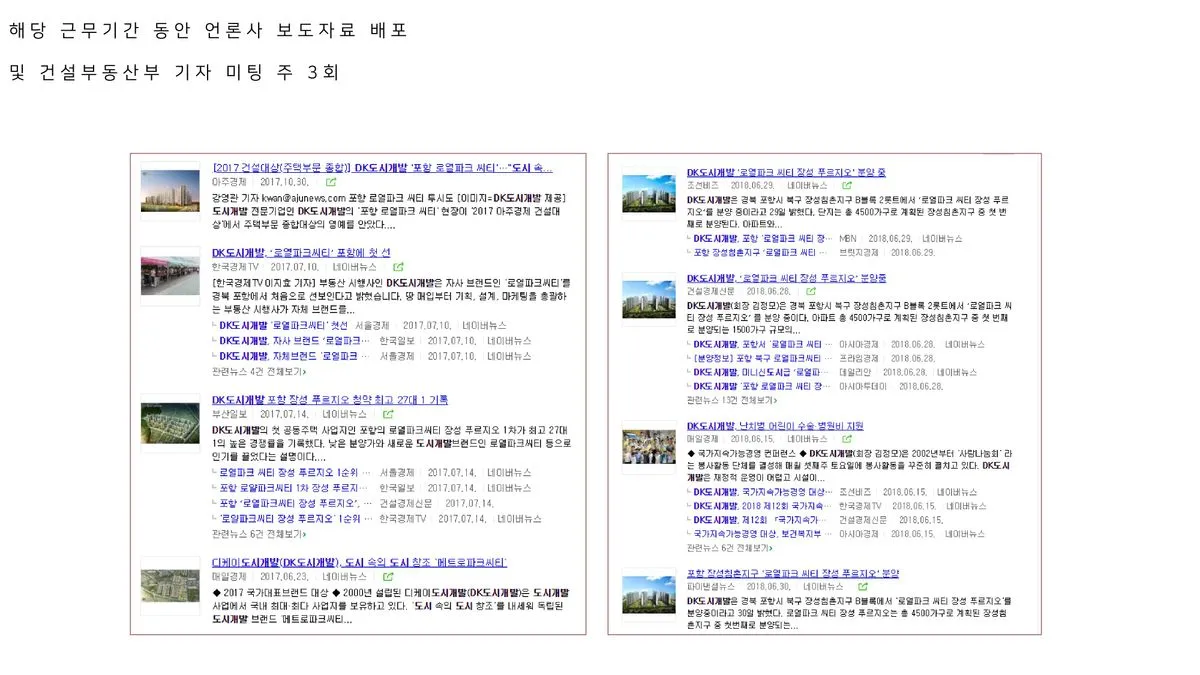Screen dimensions: 1200x675
Task: Click the share icon beside 건설경제신문 article date
Action: (811, 291)
